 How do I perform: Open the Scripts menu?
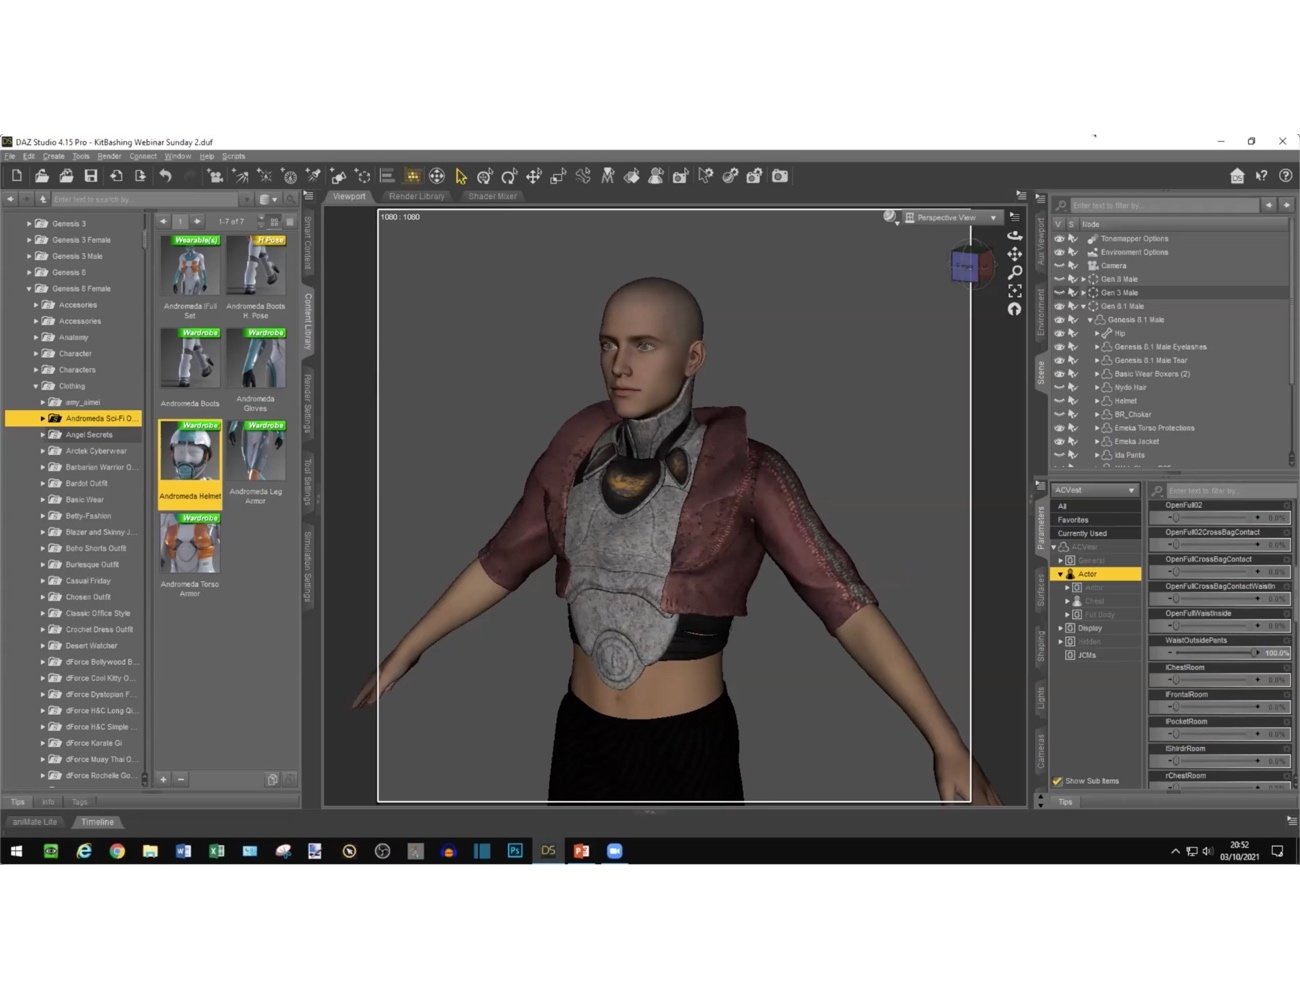tap(233, 156)
